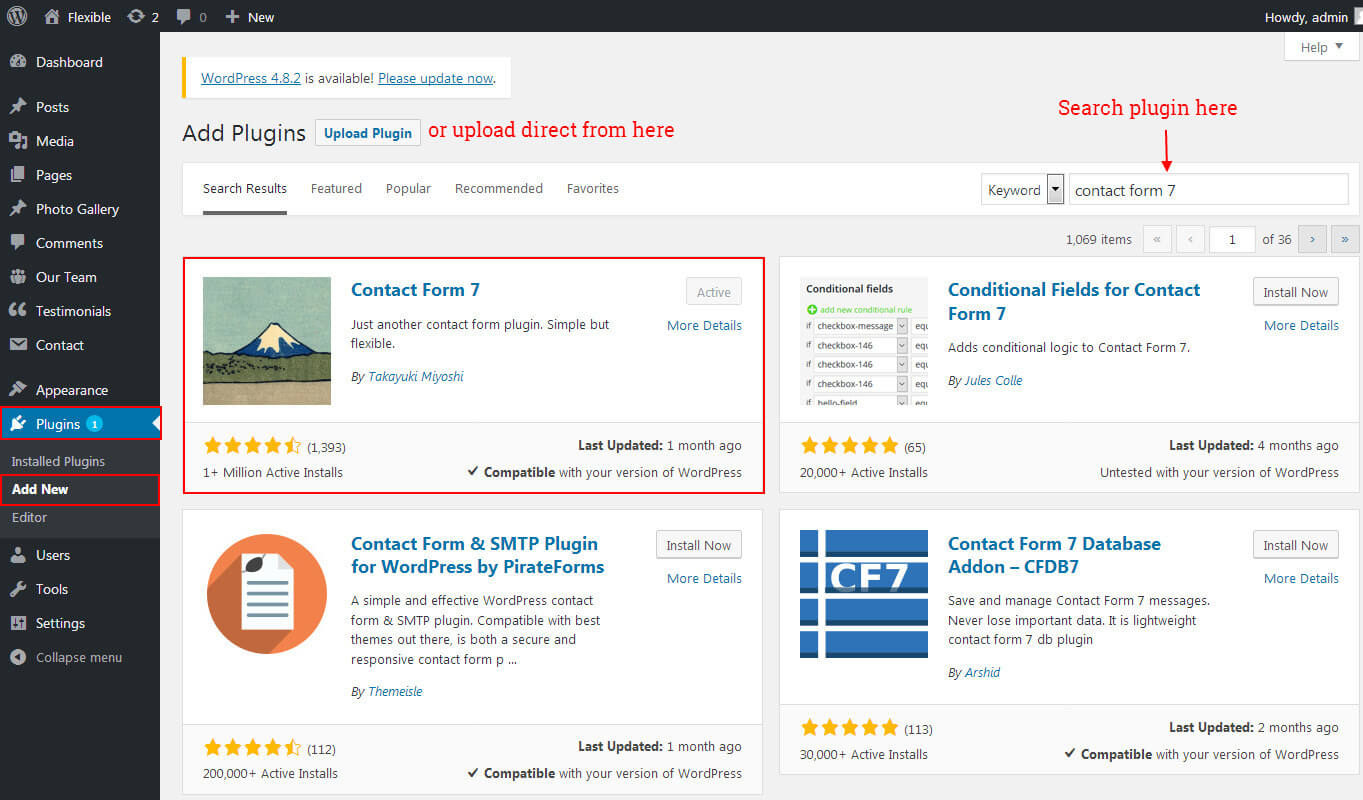1363x800 pixels.
Task: Open the comments bubble icon in admin bar
Action: pos(183,17)
